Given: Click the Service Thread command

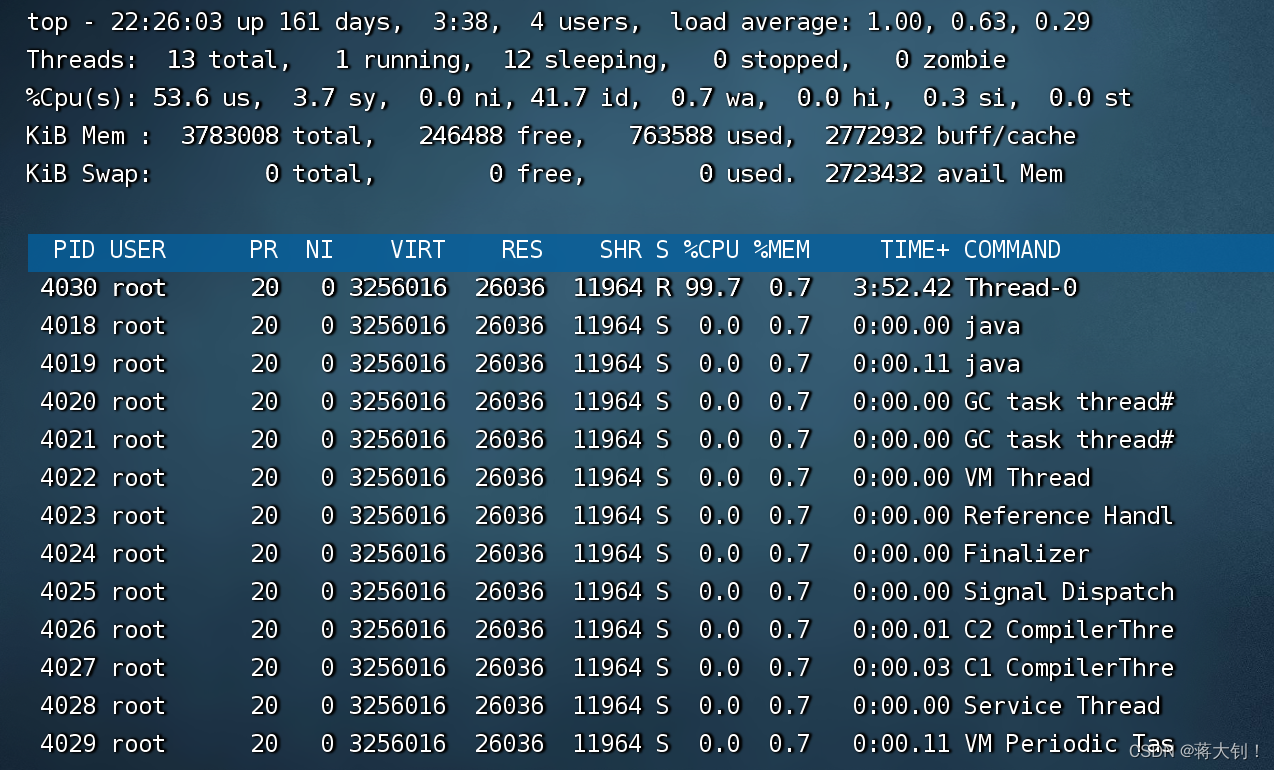Looking at the screenshot, I should (1062, 706).
